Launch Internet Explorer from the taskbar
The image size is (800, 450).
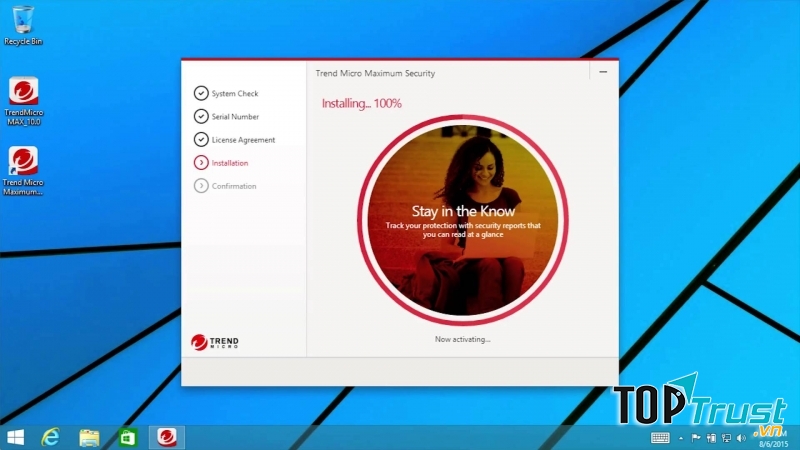51,437
